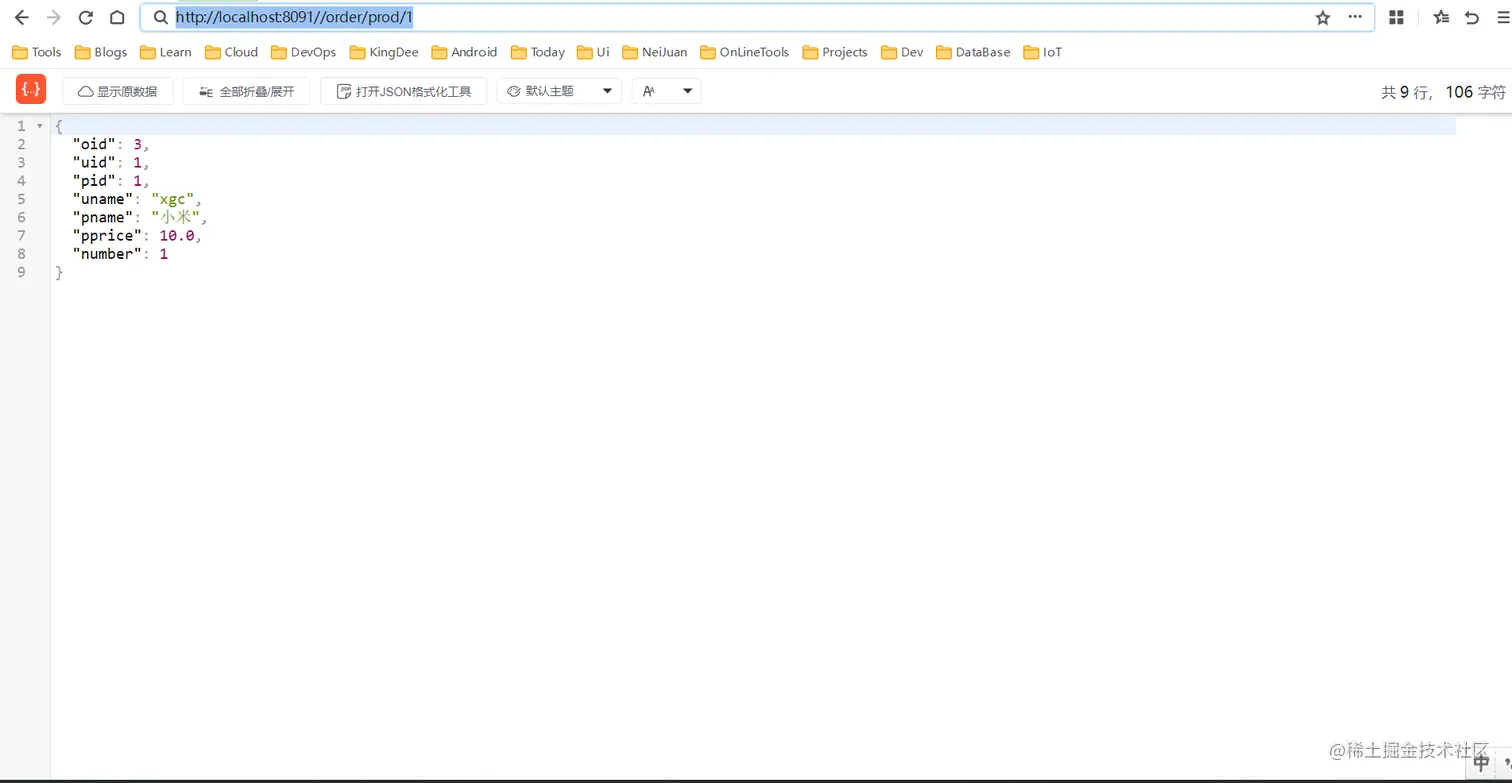Open the browser home page
The width and height of the screenshot is (1512, 783).
[117, 18]
